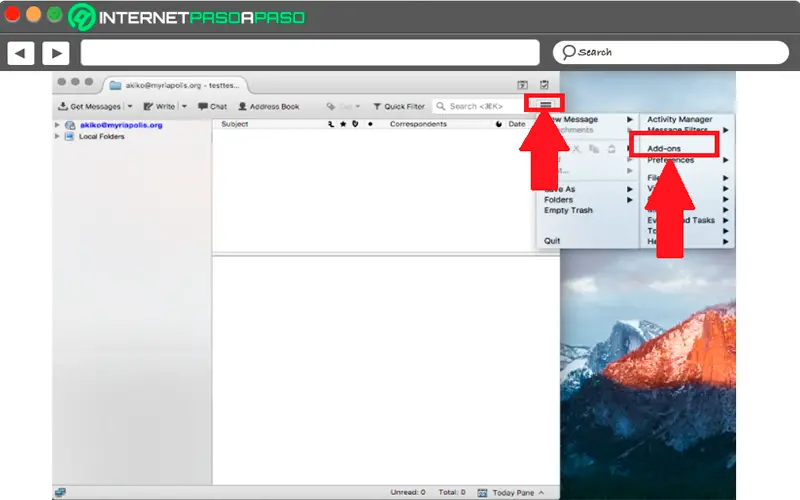The image size is (800, 500).
Task: Choose Quit from the menu
Action: click(x=552, y=240)
